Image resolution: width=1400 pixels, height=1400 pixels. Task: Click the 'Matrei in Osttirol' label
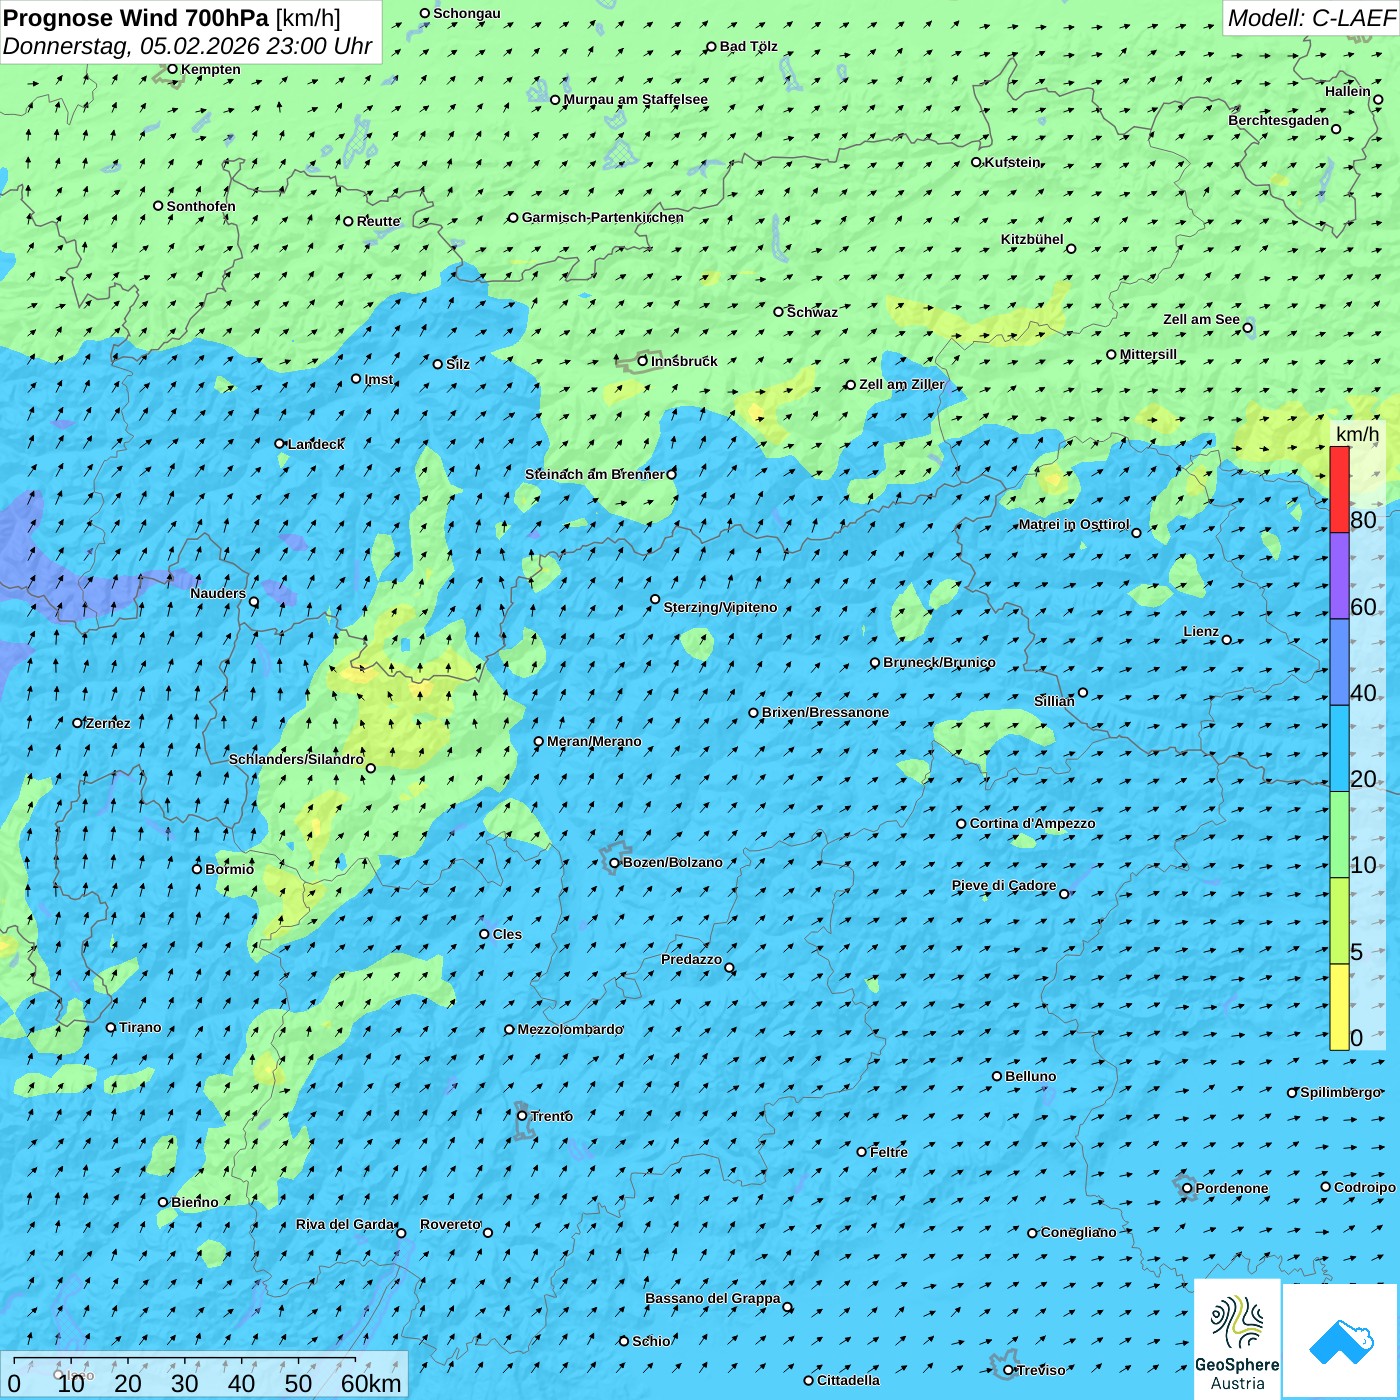click(x=1074, y=525)
